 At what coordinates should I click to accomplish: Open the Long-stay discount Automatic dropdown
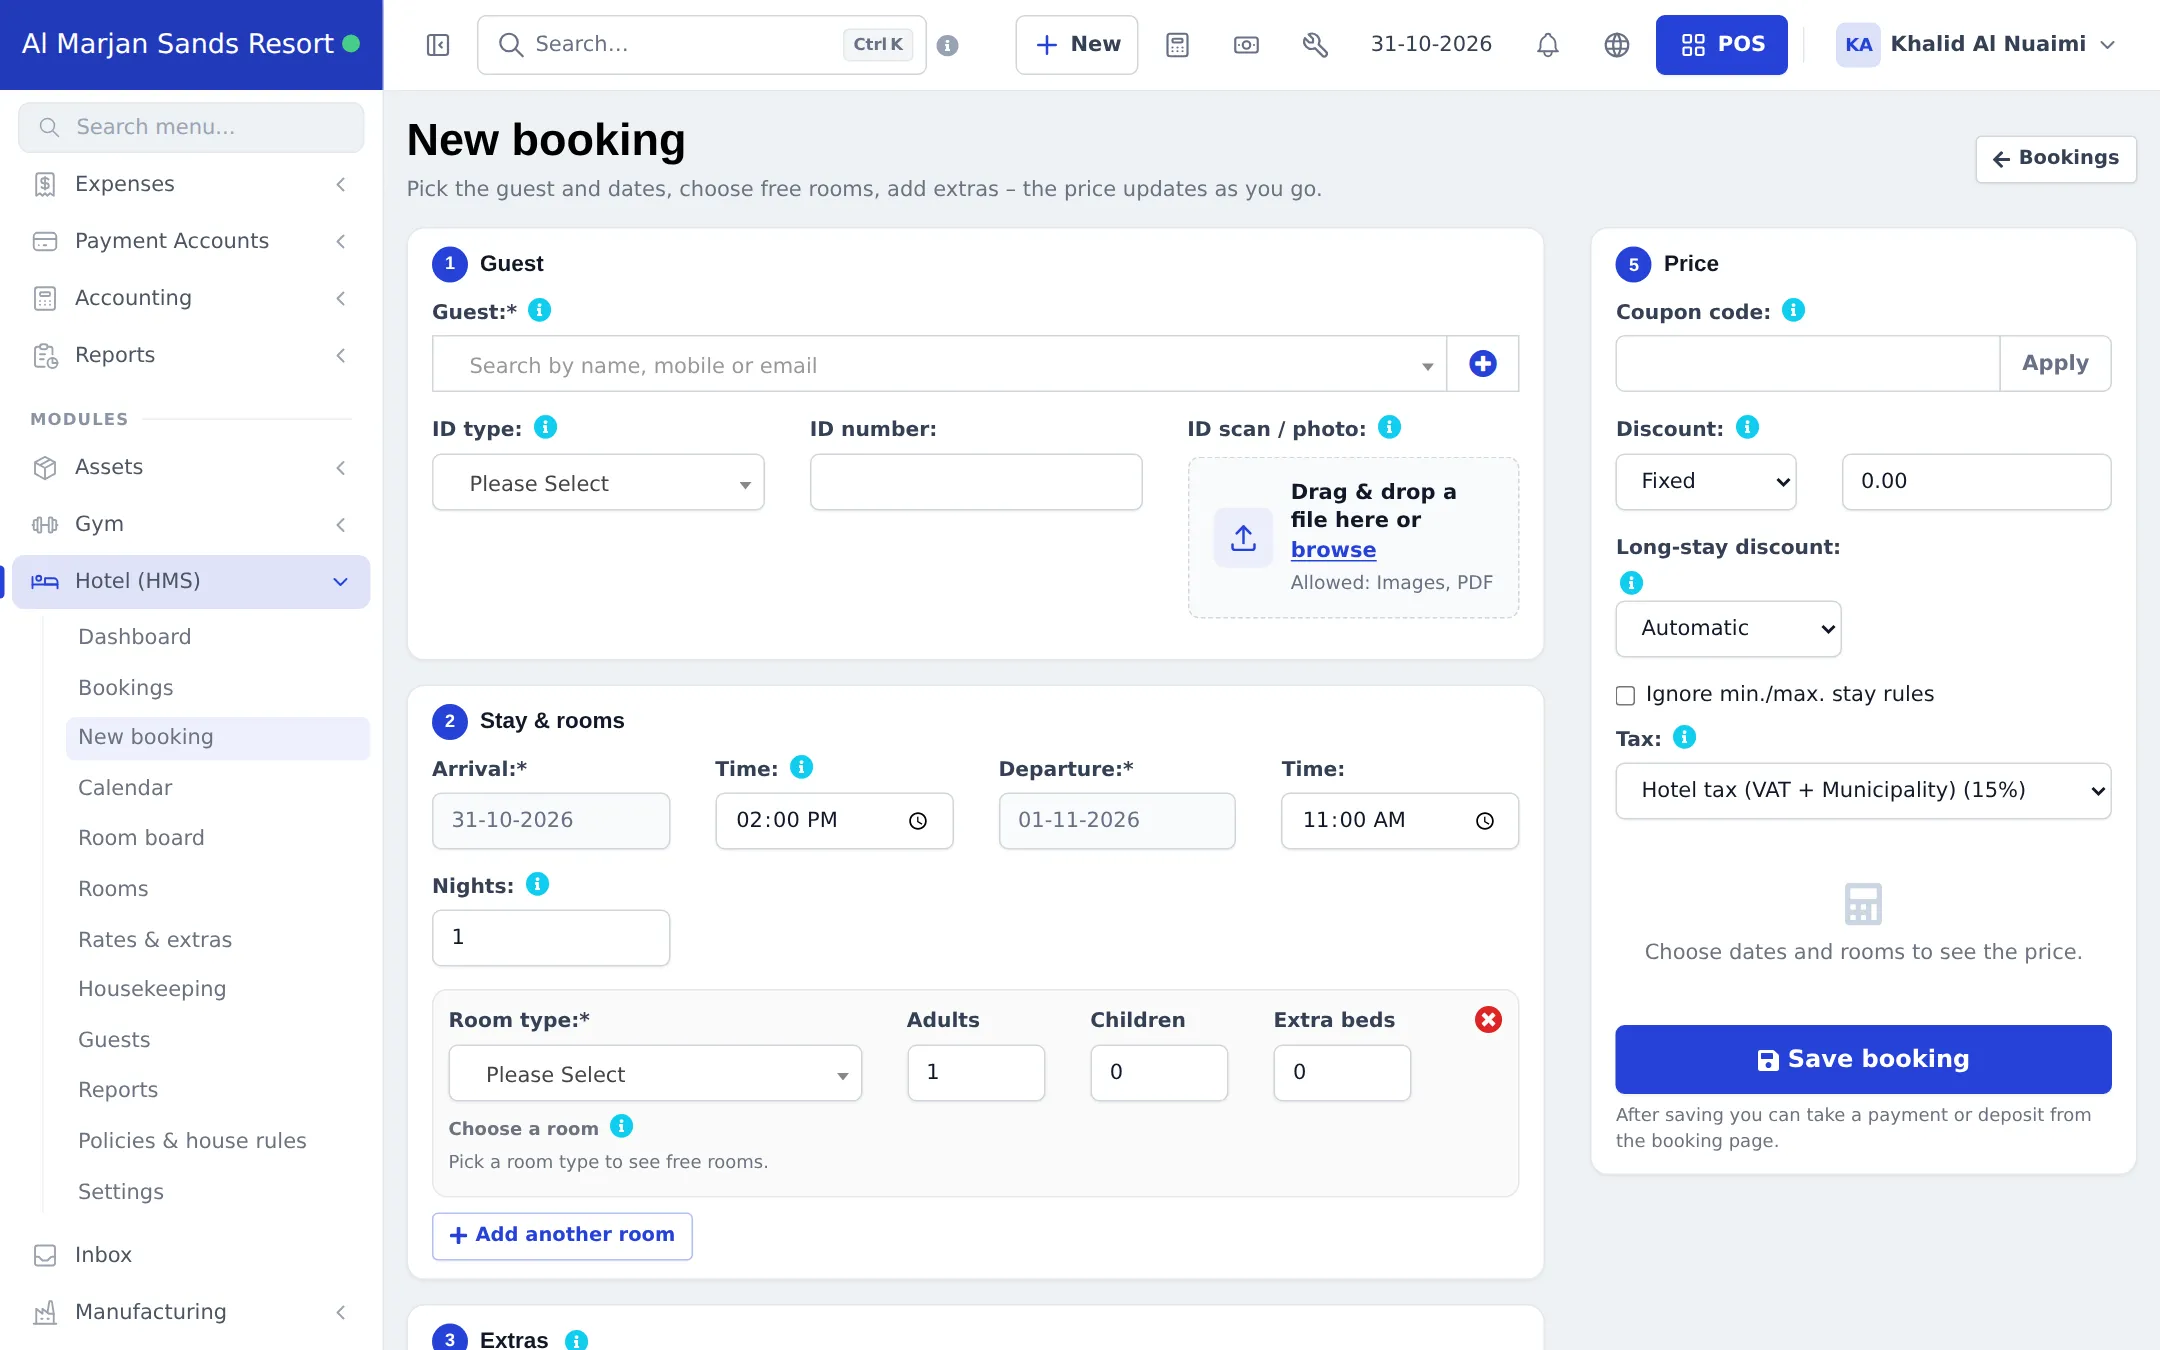[x=1728, y=628]
